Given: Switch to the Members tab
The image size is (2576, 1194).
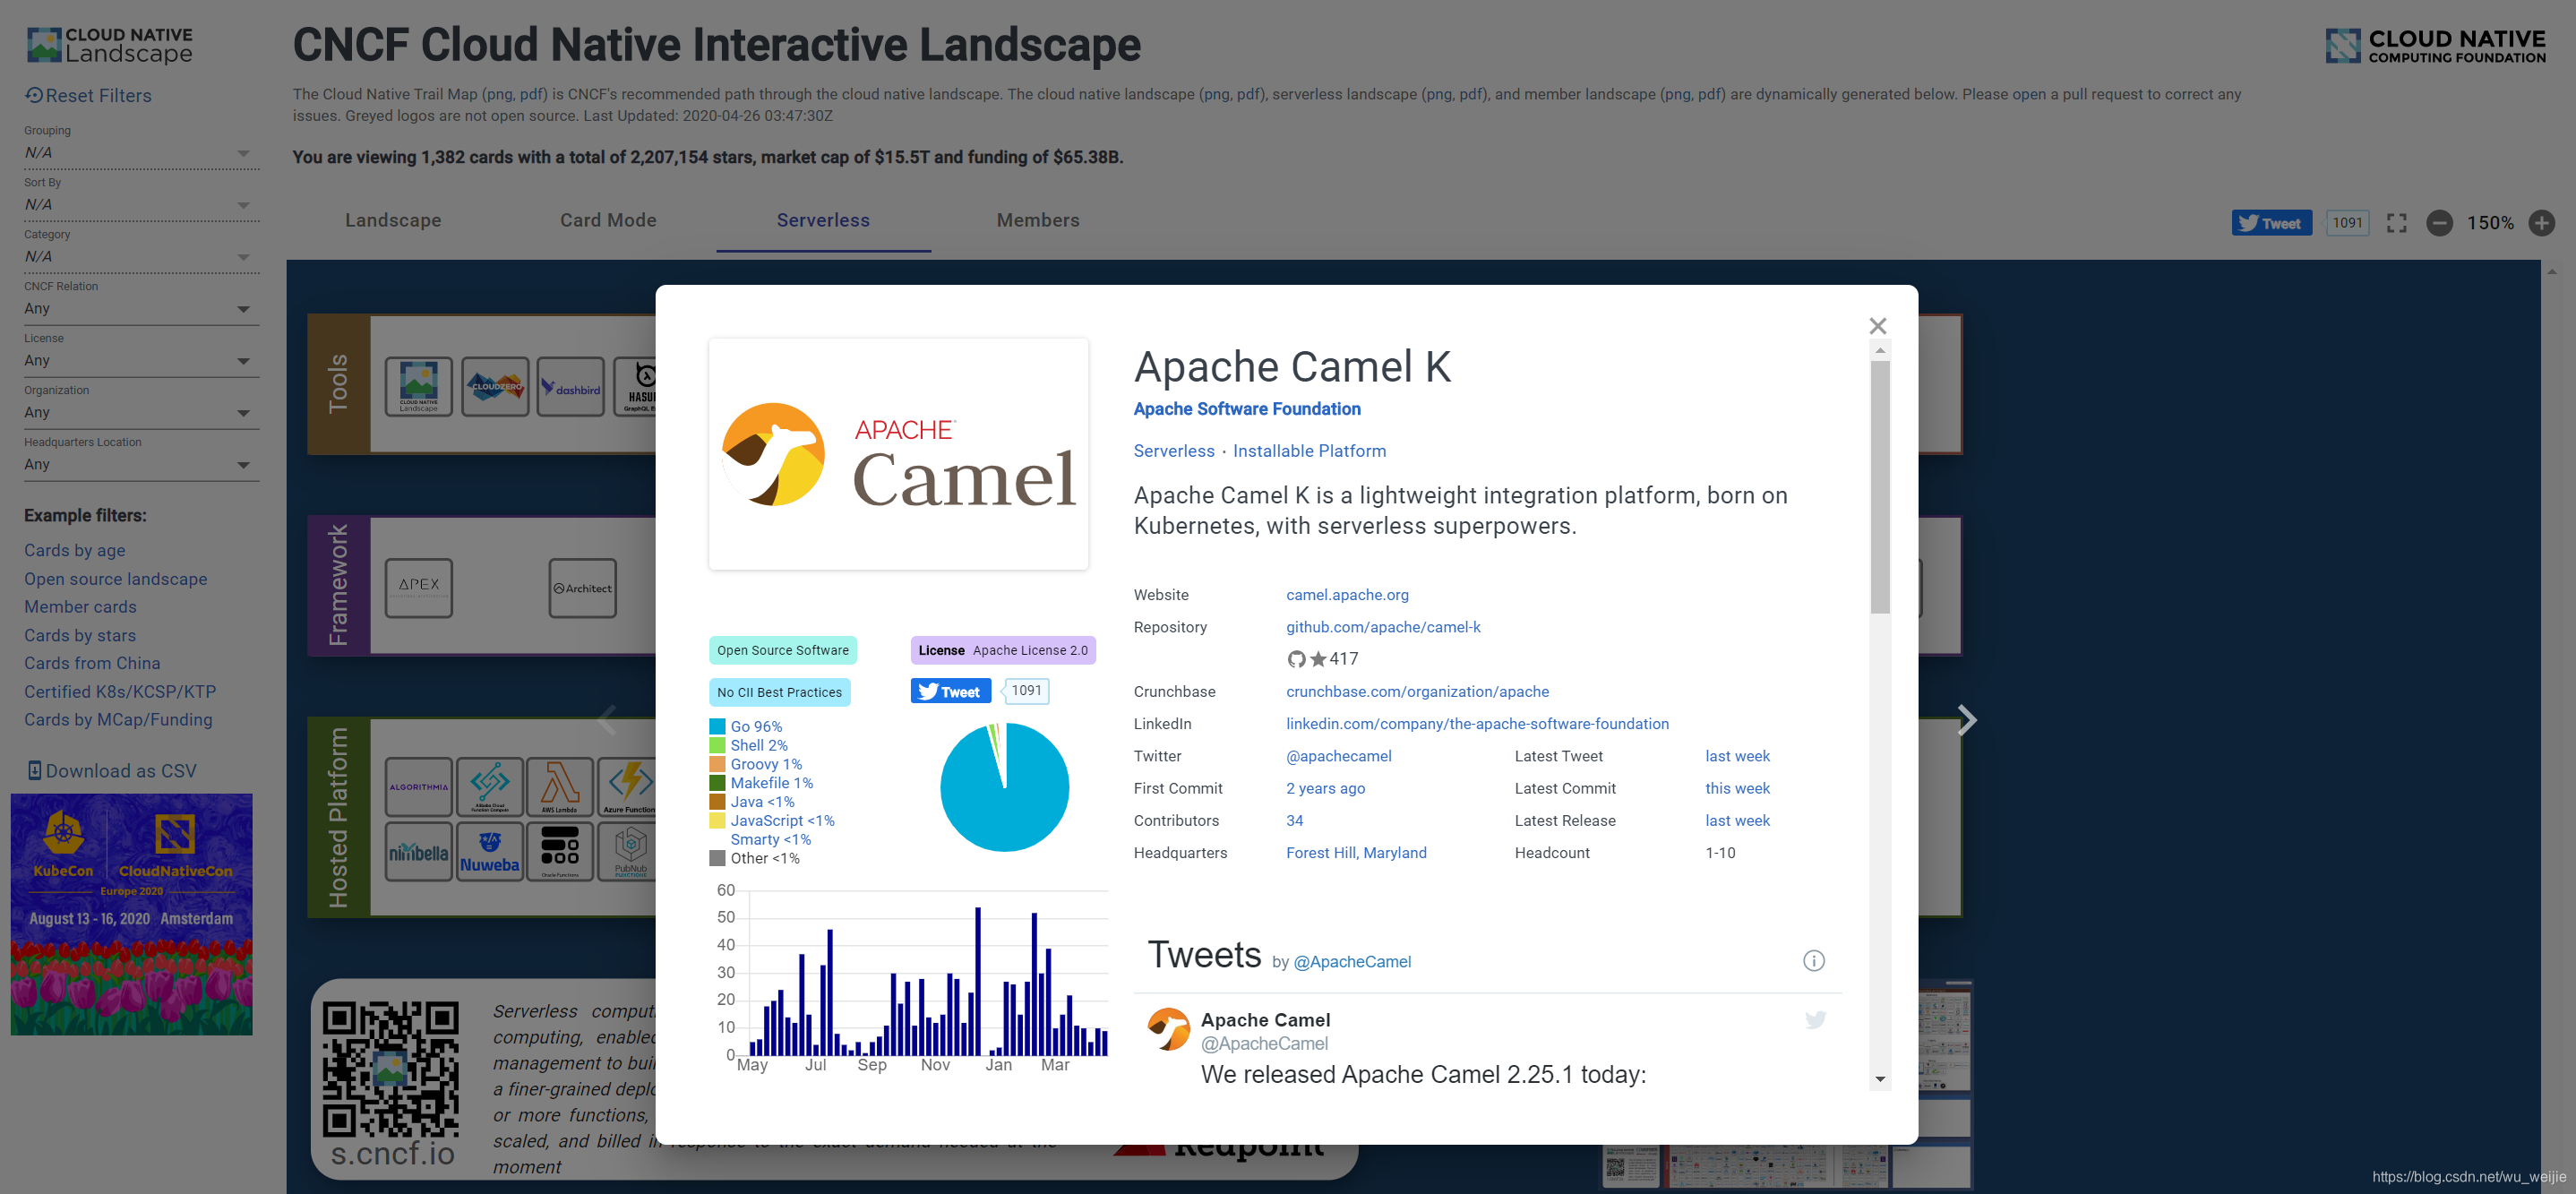Looking at the screenshot, I should (x=1037, y=220).
